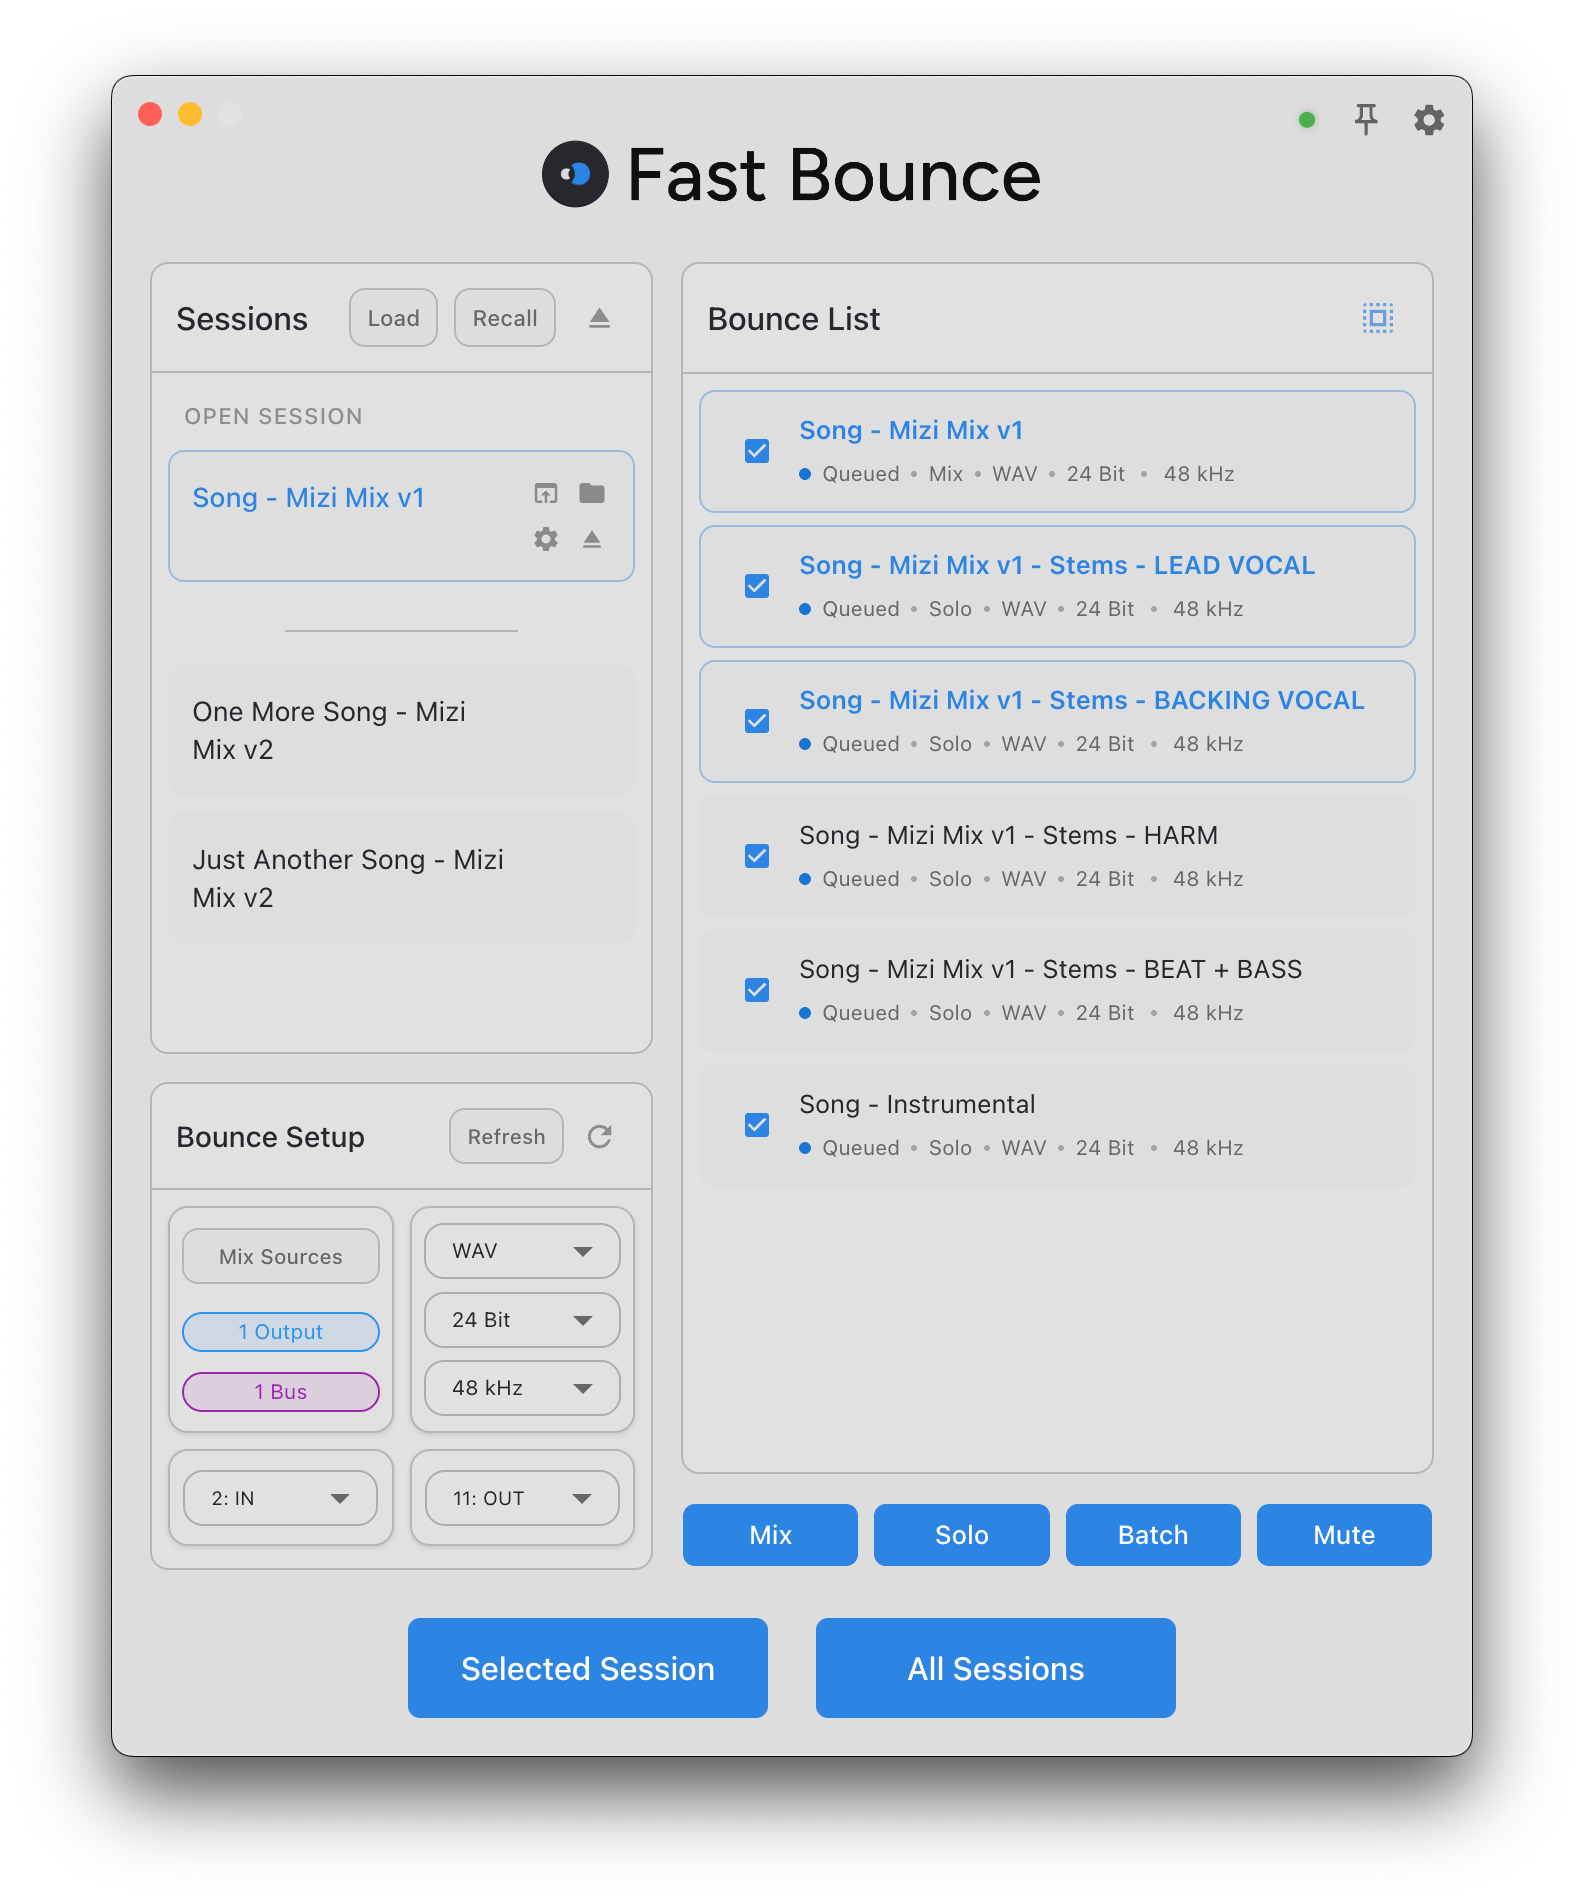Screen dimensions: 1584x1904
Task: Bounce All Sessions
Action: tap(996, 1668)
